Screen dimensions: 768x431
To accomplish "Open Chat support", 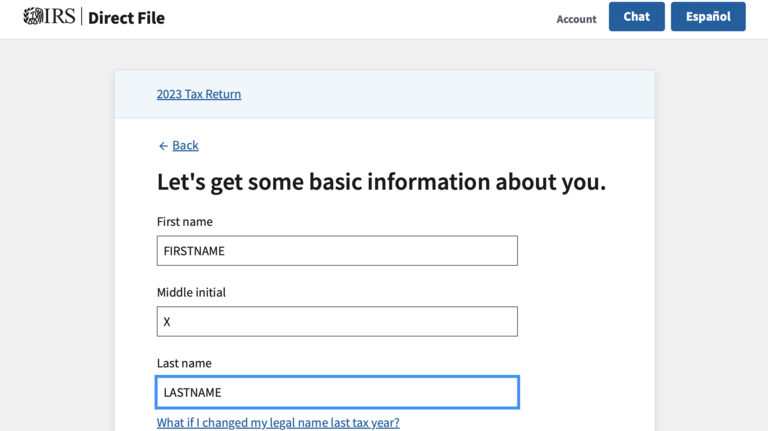I will point(637,17).
